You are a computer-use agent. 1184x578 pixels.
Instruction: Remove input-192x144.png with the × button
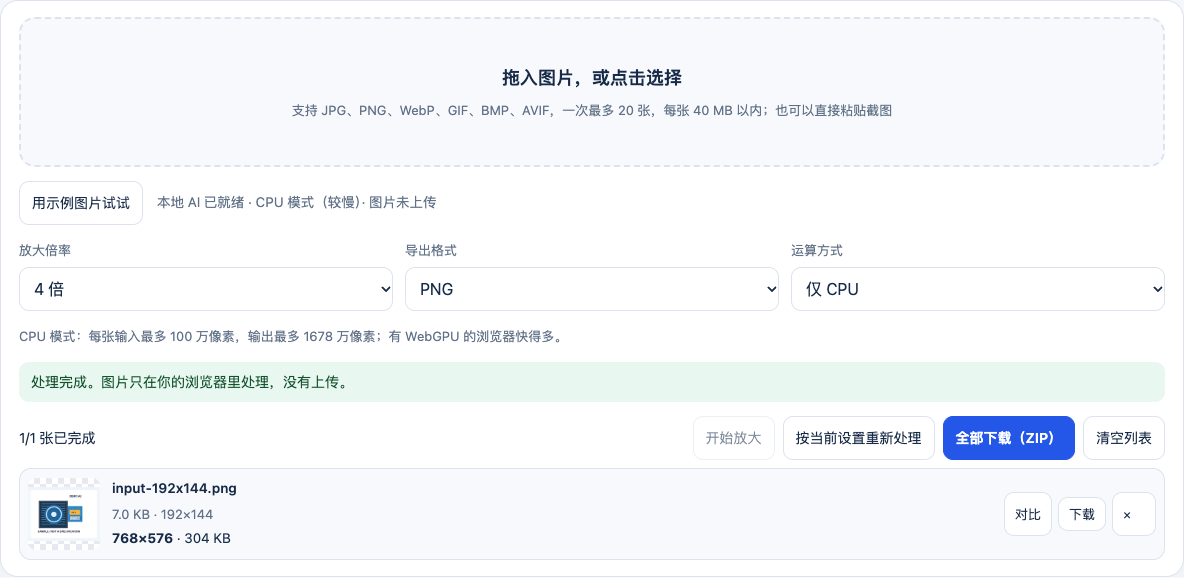(1133, 515)
